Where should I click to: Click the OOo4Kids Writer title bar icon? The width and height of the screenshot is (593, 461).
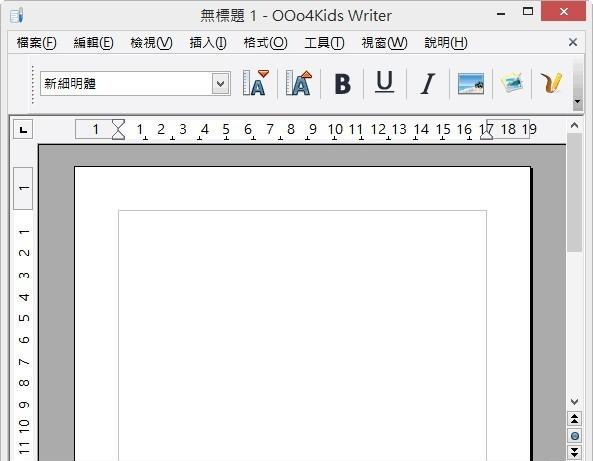coord(17,16)
